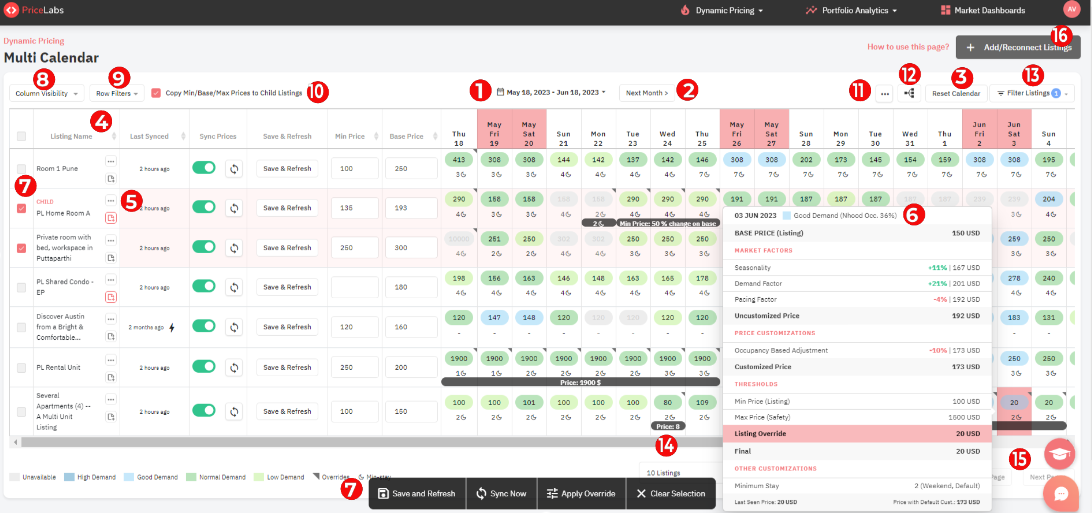
Task: Sort by the Listing Name column arrows
Action: (114, 136)
